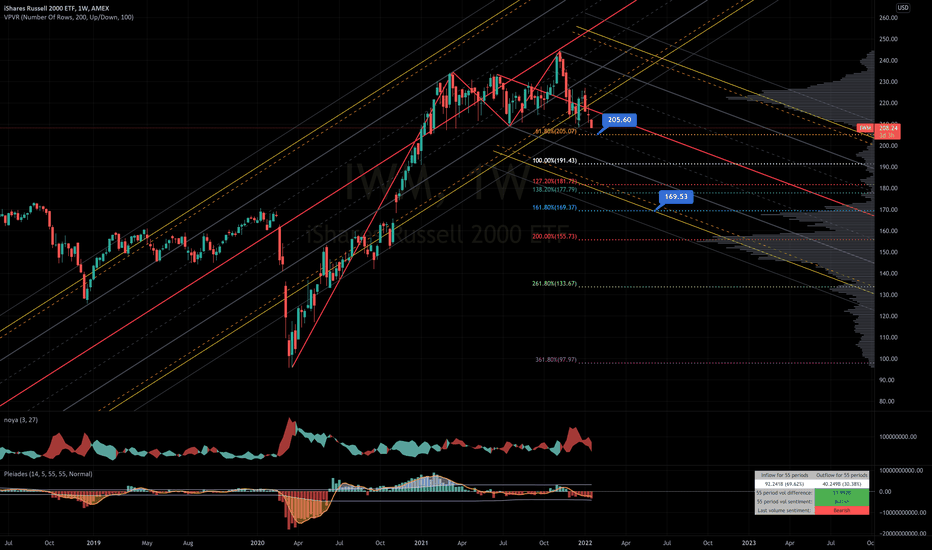Image resolution: width=932 pixels, height=550 pixels.
Task: Click the 'Last volume sentiment' row label
Action: tap(785, 511)
